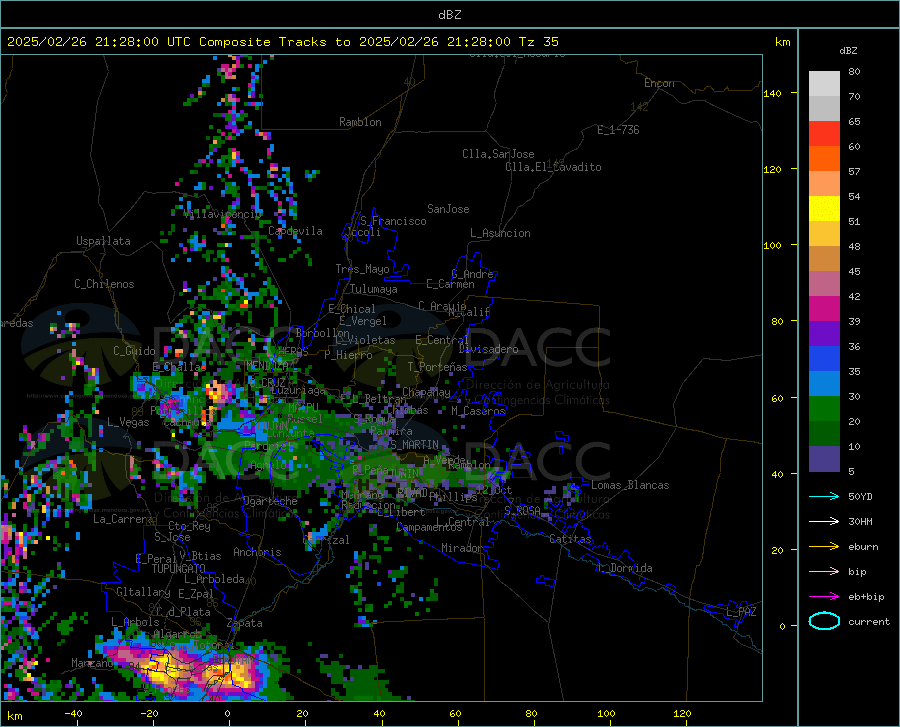Viewport: 900px width, 727px height.
Task: Click the Anchoris place name
Action: coord(257,553)
